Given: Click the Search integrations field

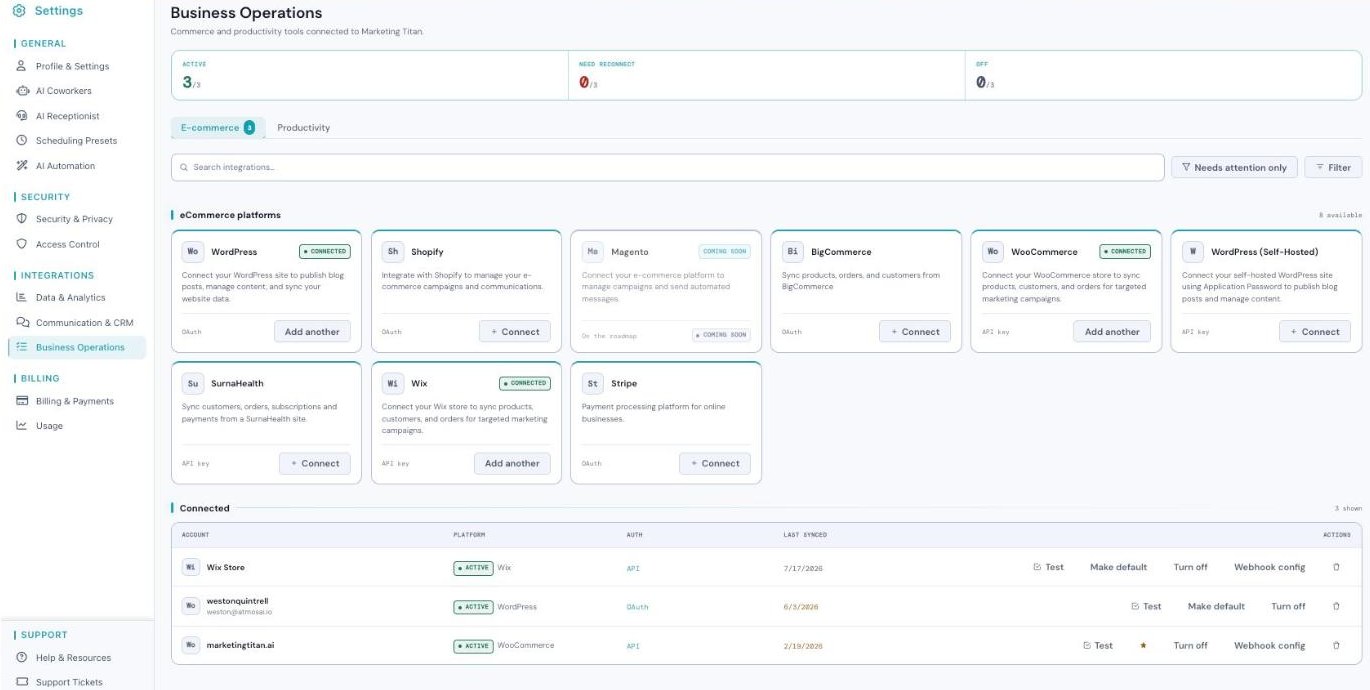Looking at the screenshot, I should pyautogui.click(x=667, y=167).
